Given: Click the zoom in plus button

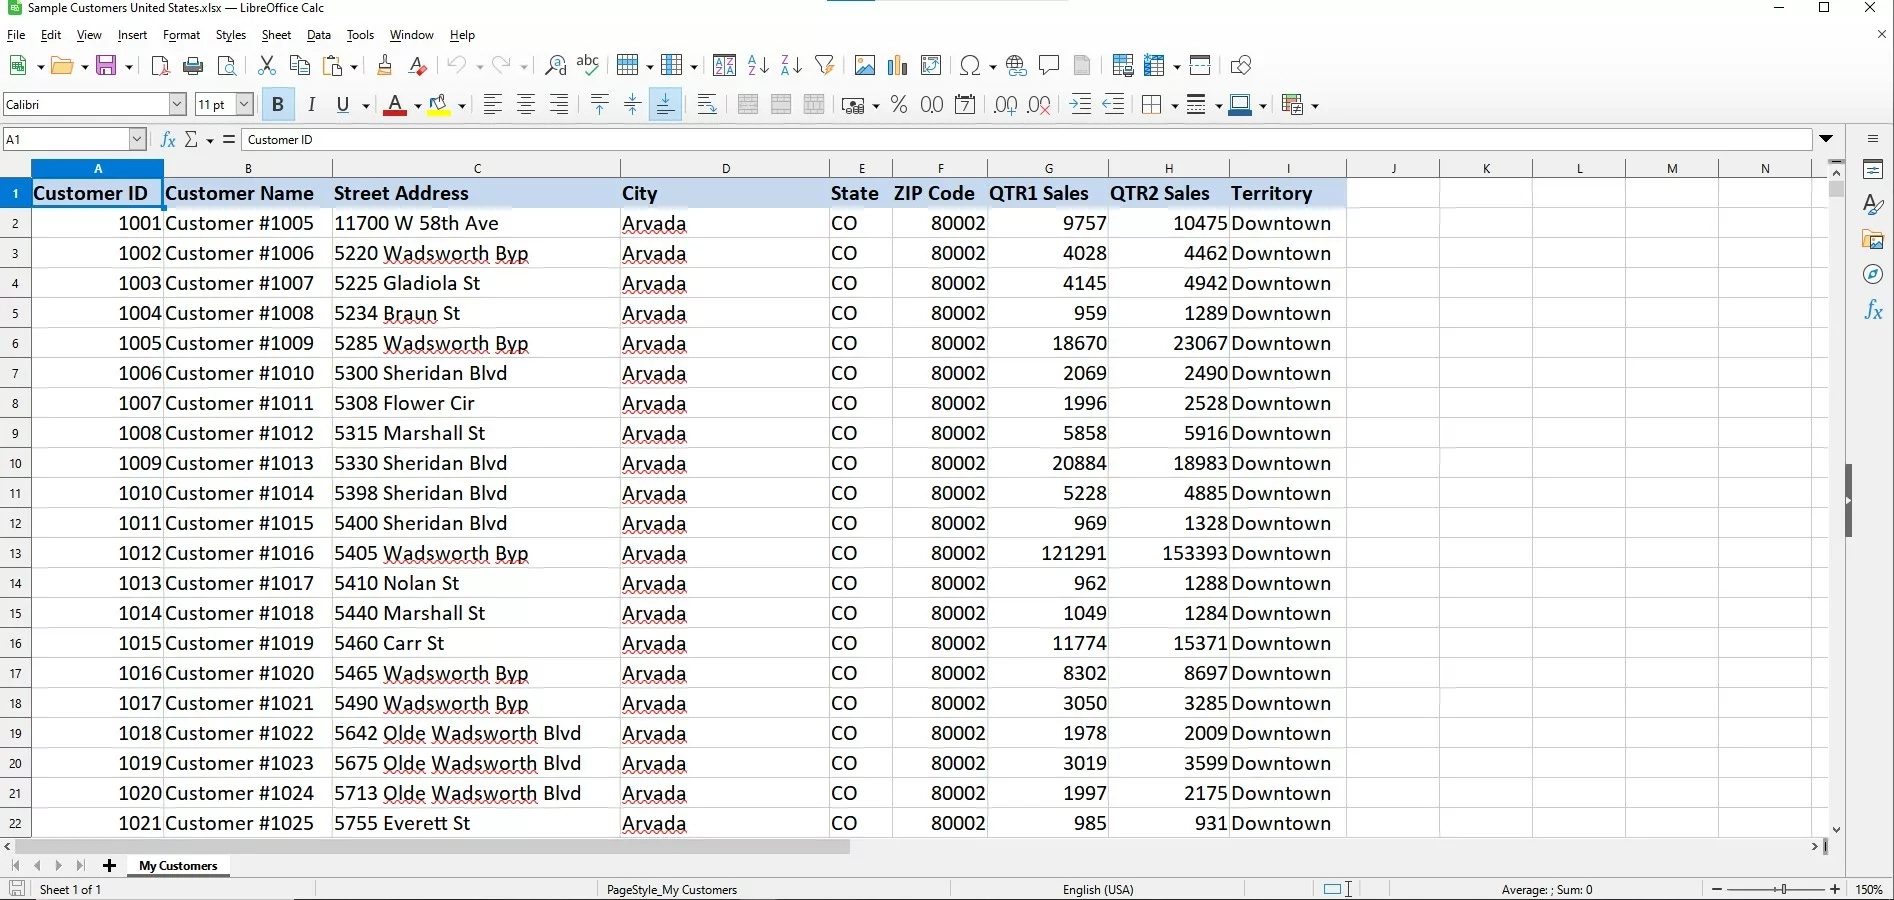Looking at the screenshot, I should coord(1835,889).
